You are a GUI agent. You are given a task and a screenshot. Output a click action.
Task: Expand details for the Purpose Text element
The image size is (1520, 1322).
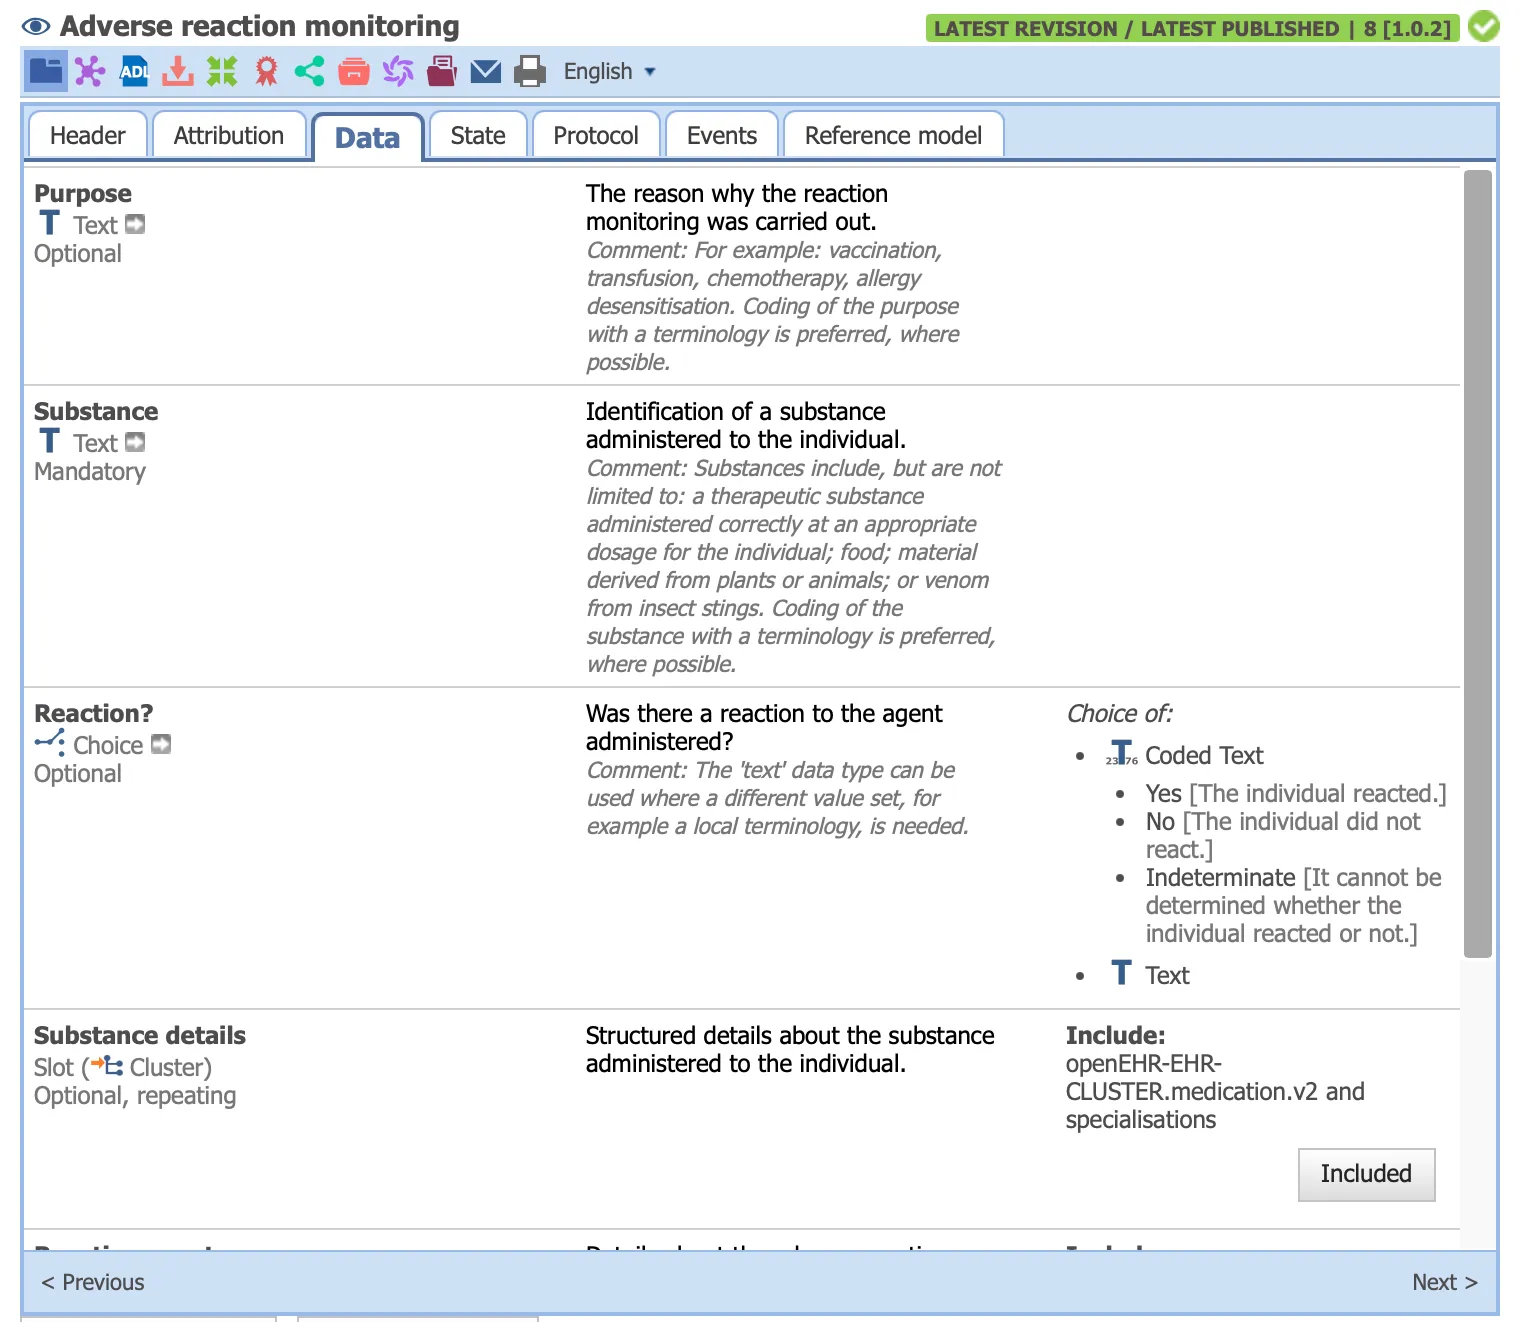136,225
